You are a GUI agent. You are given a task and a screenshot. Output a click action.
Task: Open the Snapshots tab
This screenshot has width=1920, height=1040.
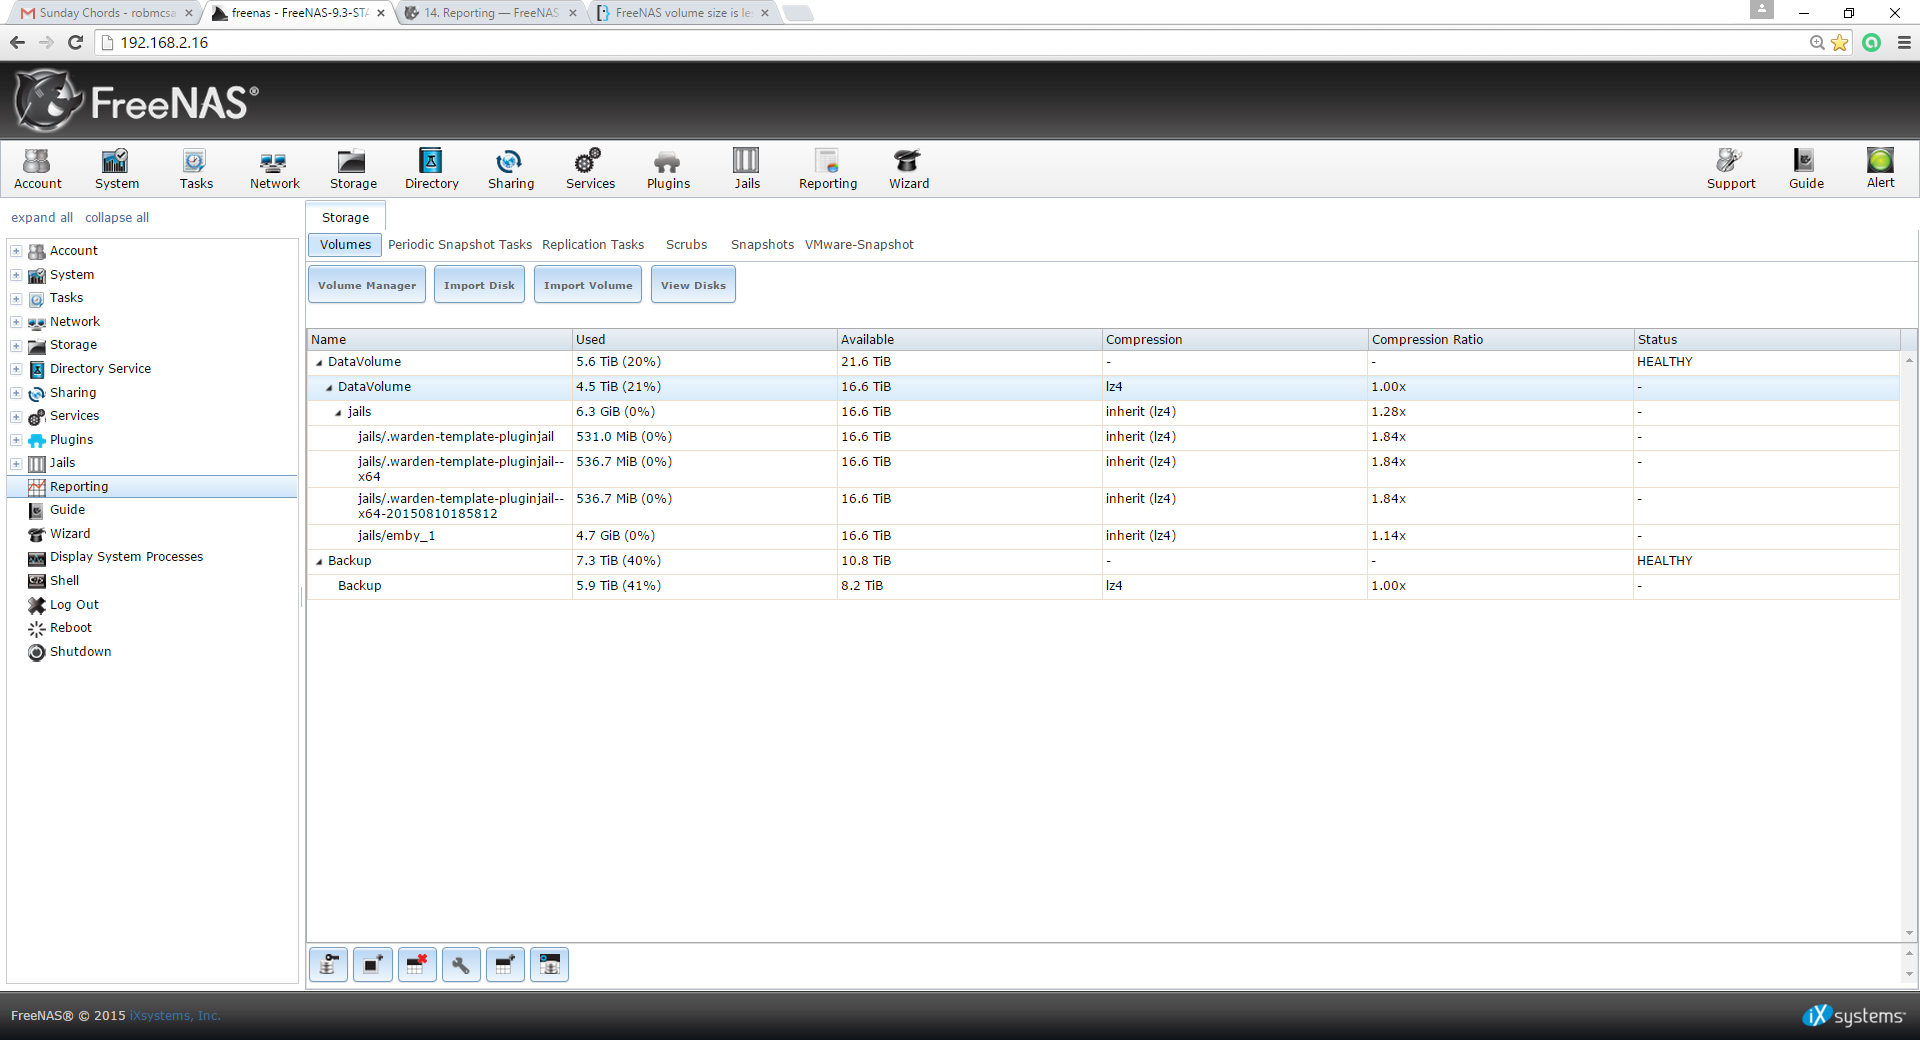[762, 245]
